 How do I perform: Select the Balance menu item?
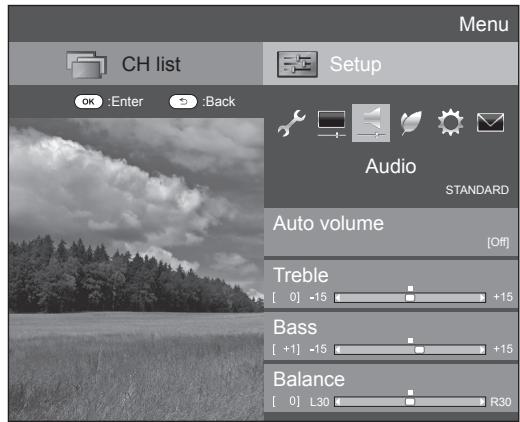[x=391, y=388]
